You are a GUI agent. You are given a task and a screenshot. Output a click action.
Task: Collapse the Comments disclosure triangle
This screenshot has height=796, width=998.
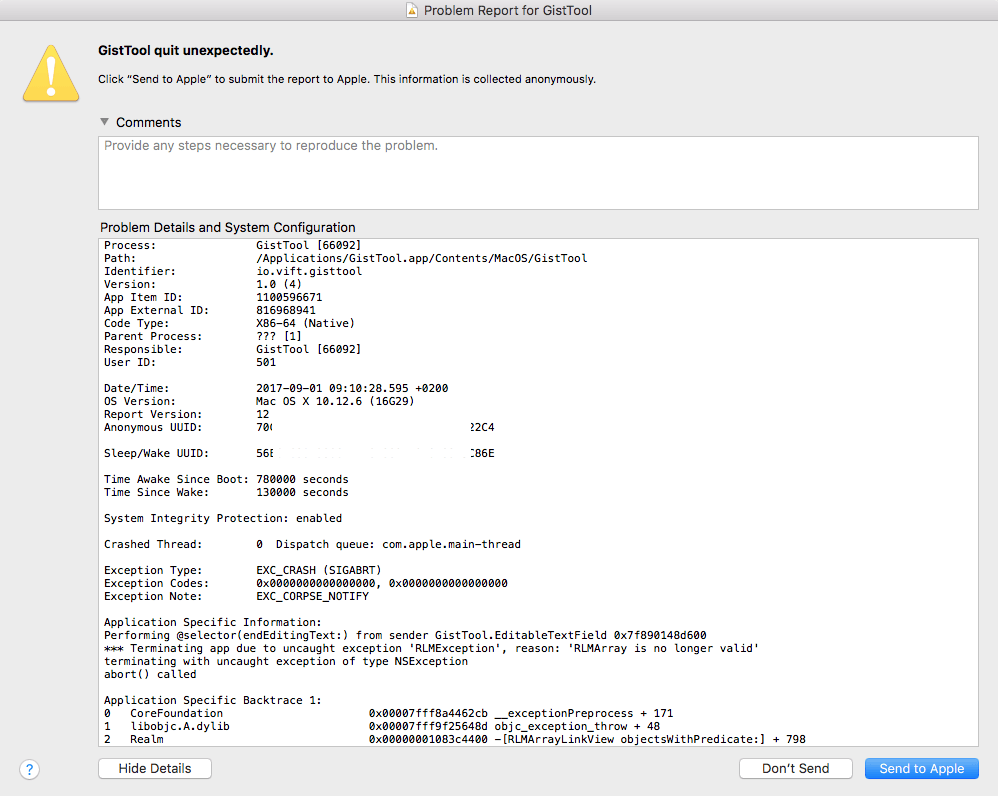[x=104, y=122]
